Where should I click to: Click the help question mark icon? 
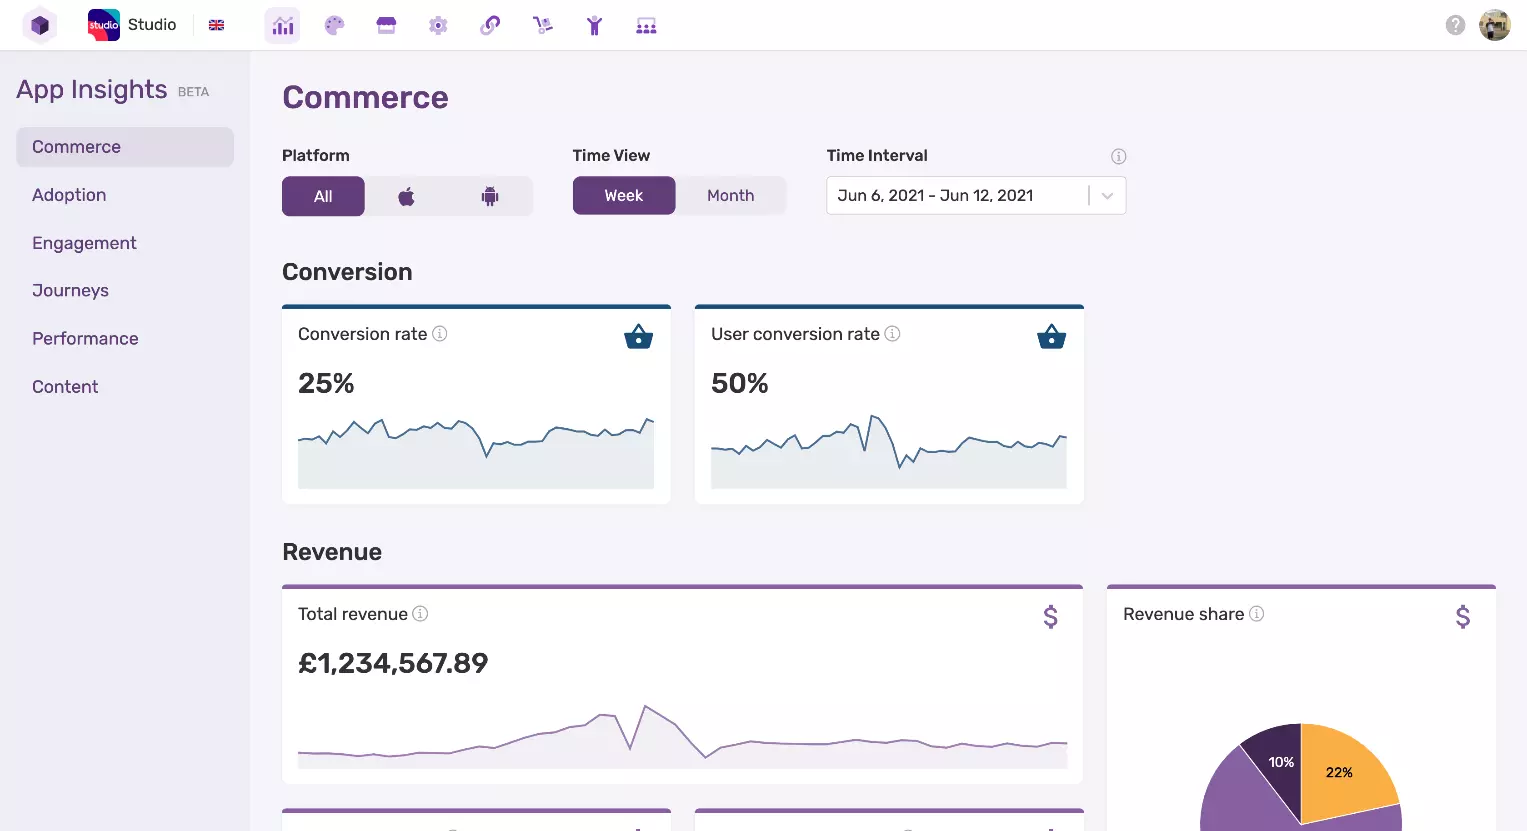1455,24
